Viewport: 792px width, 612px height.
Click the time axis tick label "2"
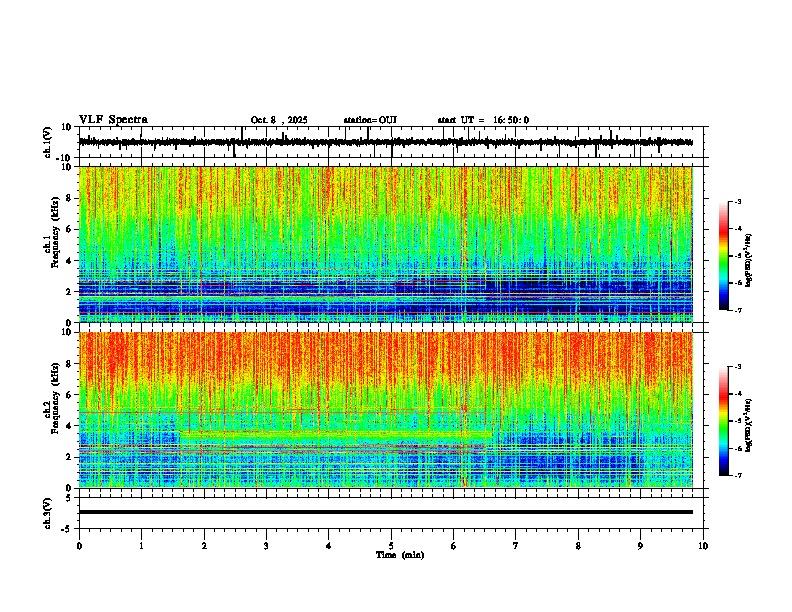tap(204, 546)
